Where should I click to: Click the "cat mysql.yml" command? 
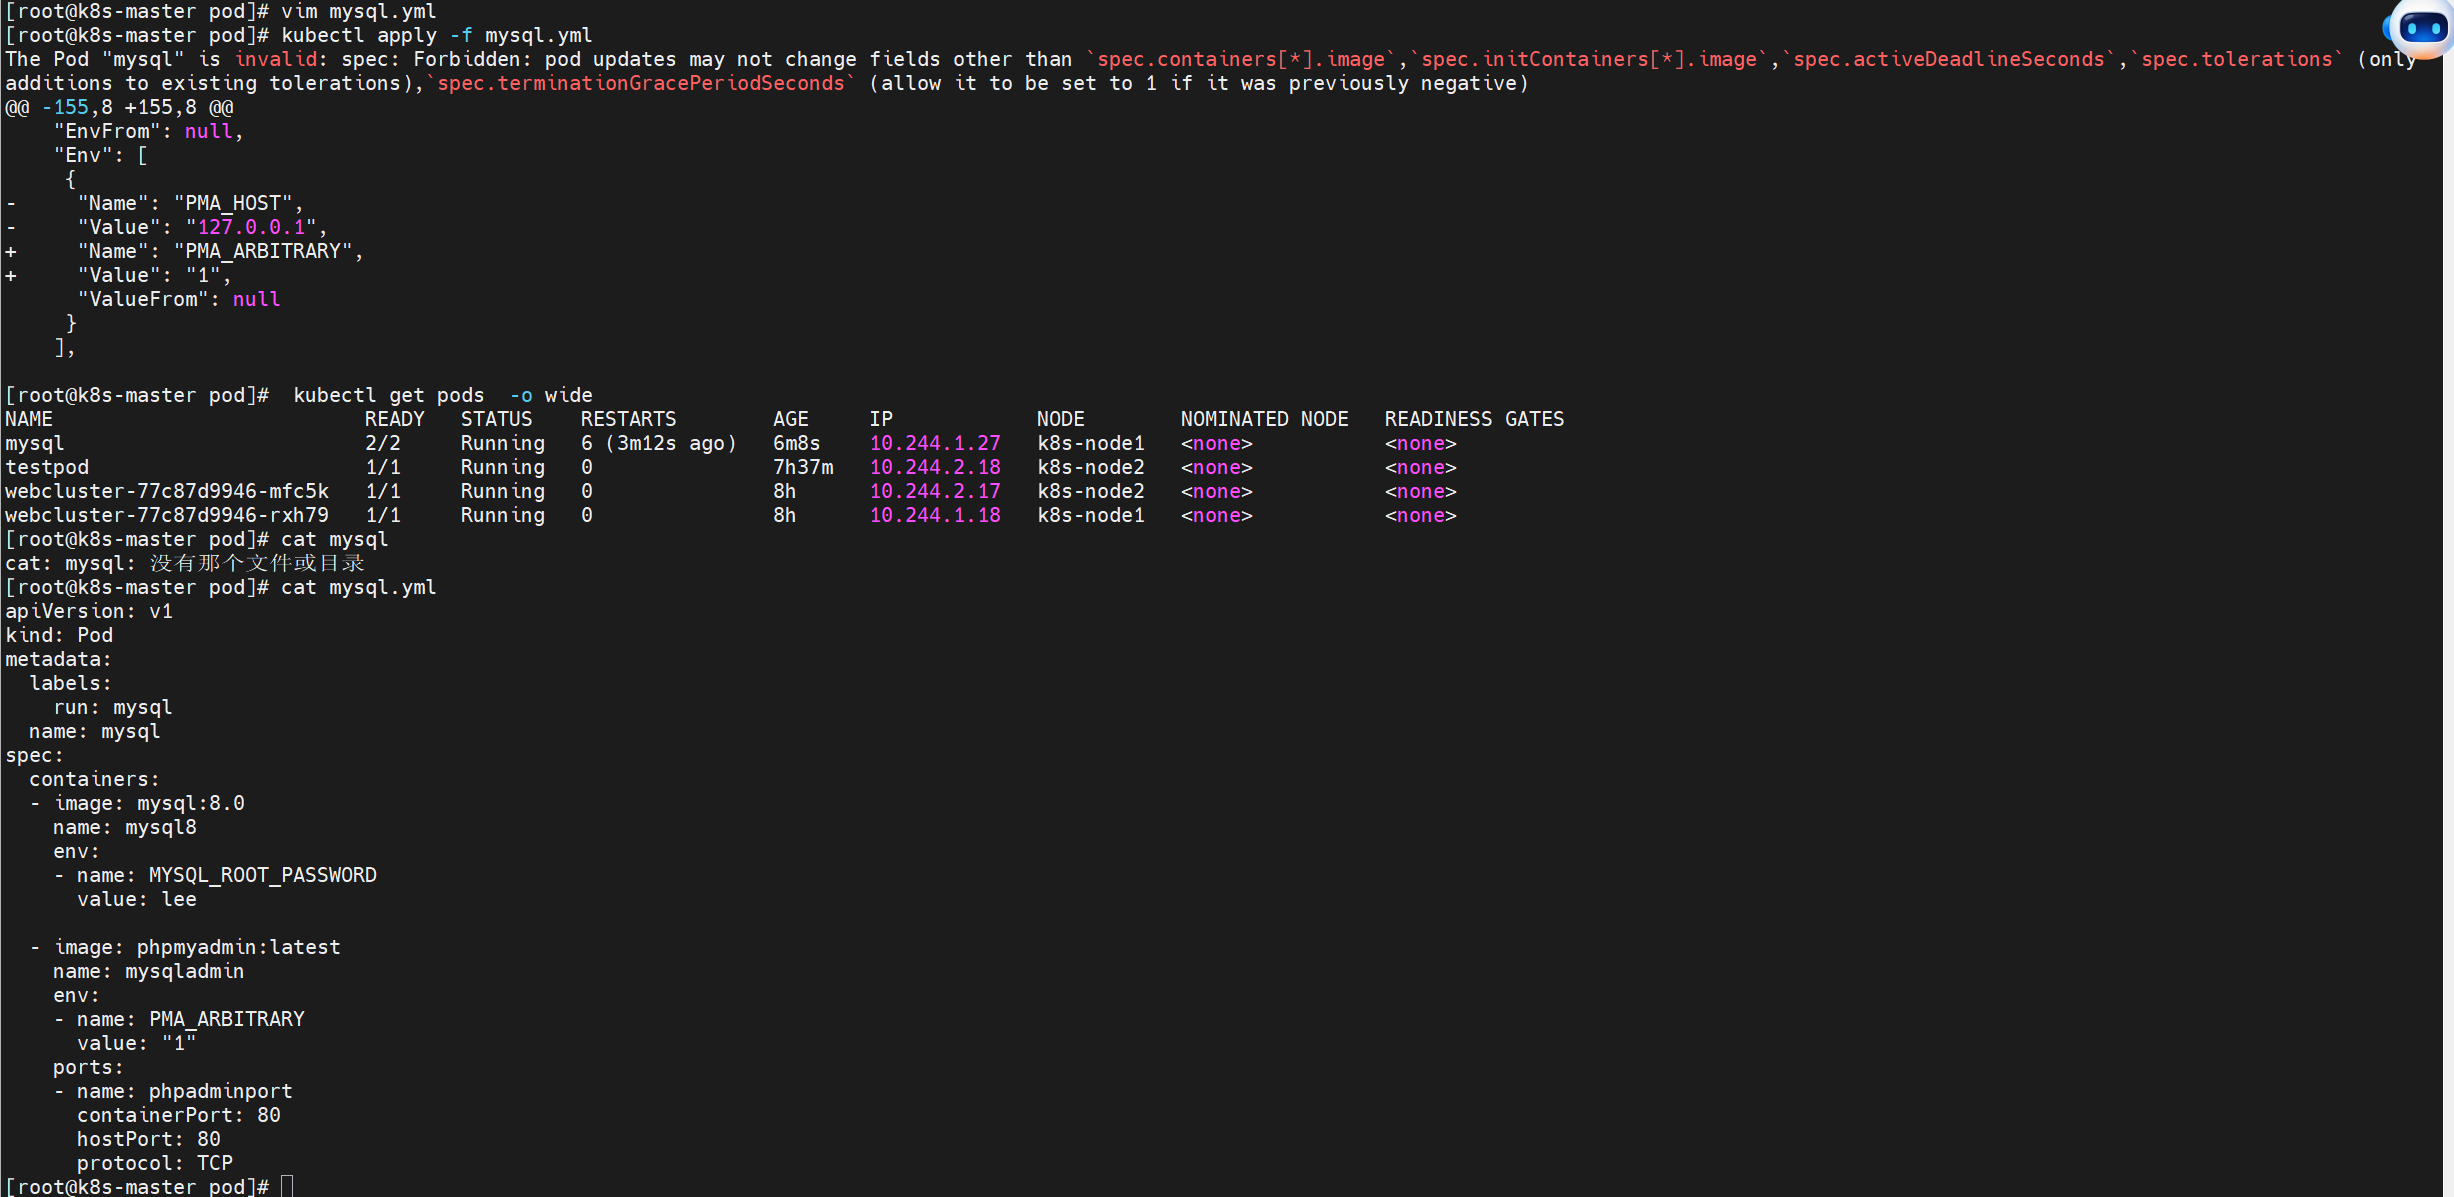359,587
